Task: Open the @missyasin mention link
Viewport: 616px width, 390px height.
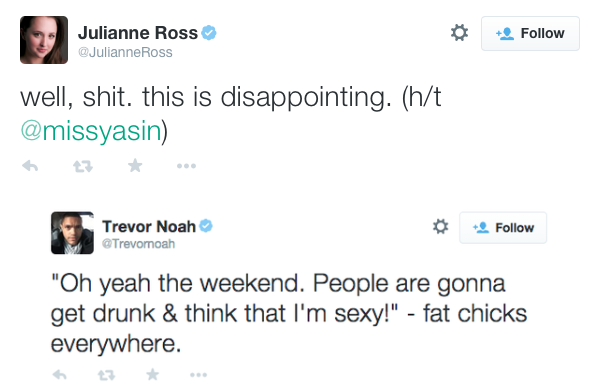Action: point(91,131)
